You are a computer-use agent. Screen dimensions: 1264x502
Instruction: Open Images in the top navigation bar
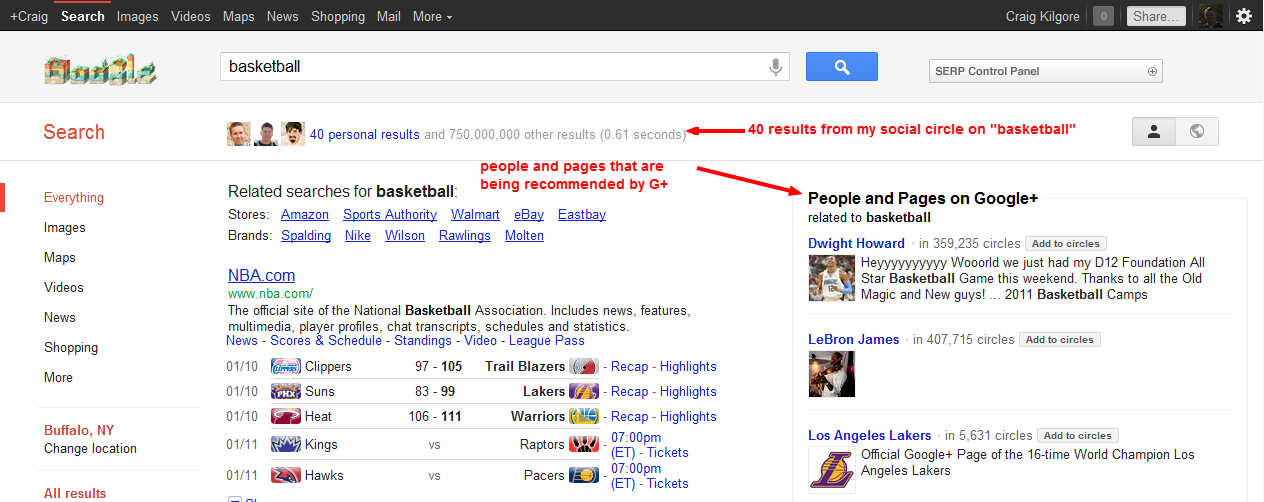pyautogui.click(x=137, y=16)
